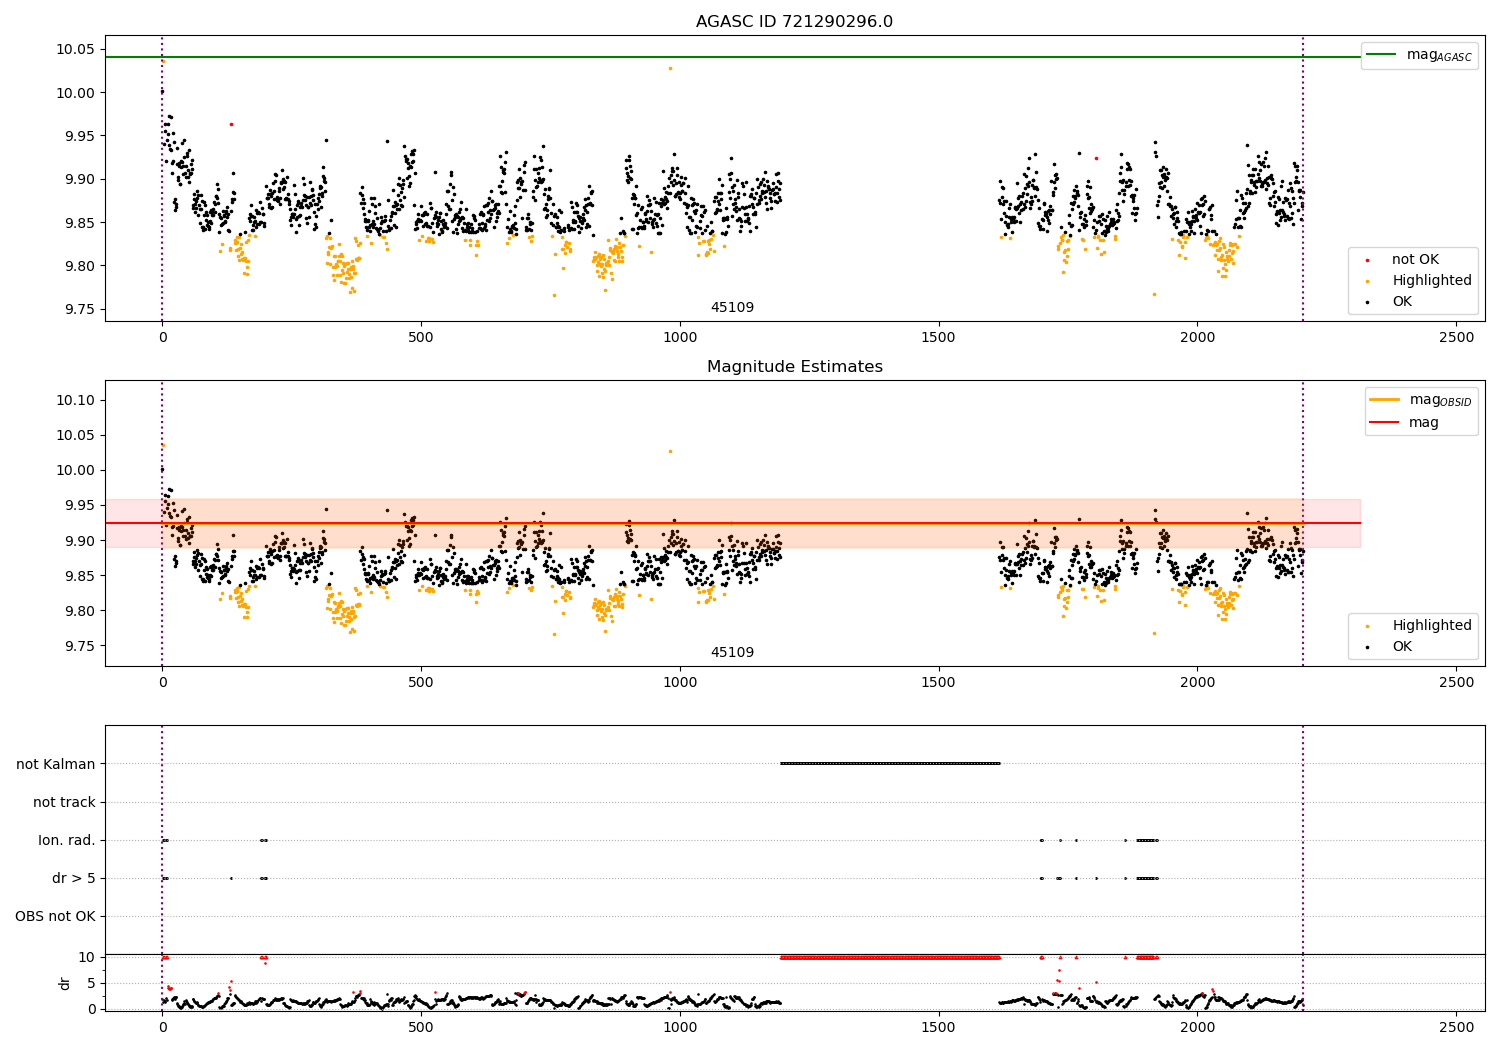This screenshot has height=1050, width=1500.
Task: Click the black 'not Kalman' data band
Action: (890, 764)
